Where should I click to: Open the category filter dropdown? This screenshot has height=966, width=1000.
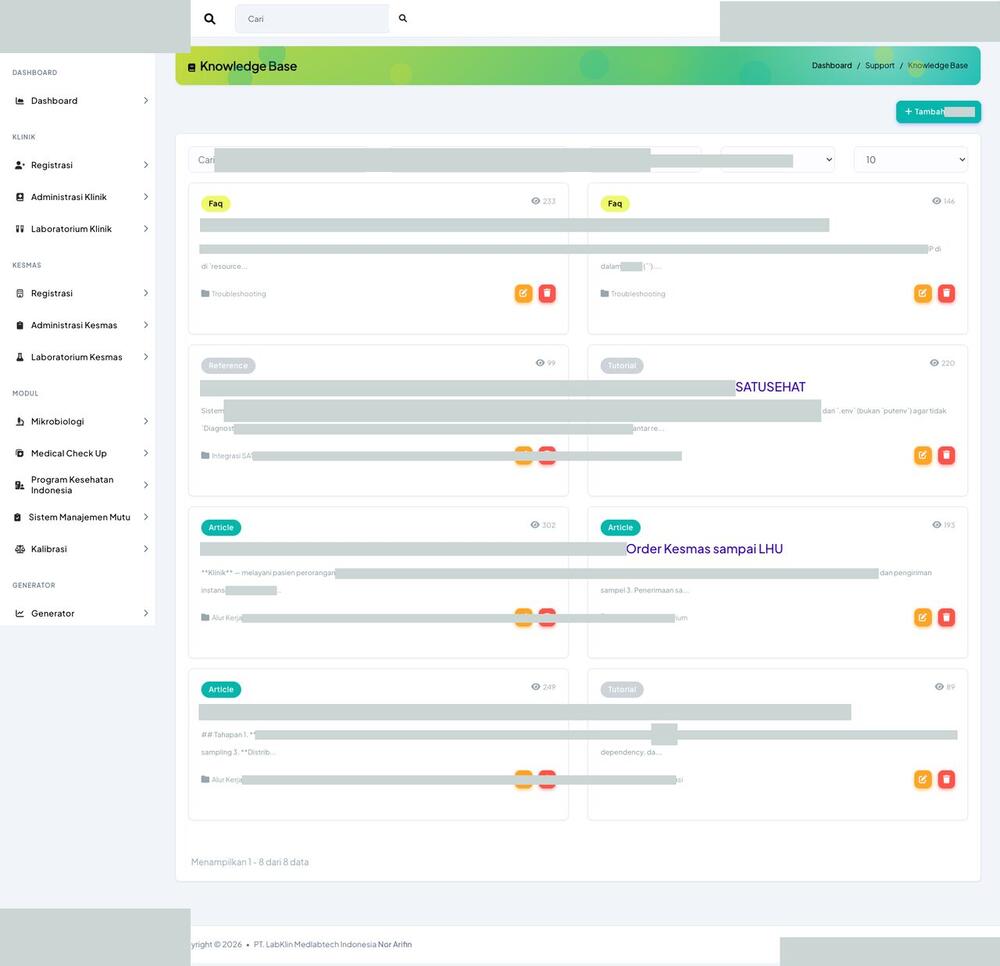tap(777, 159)
